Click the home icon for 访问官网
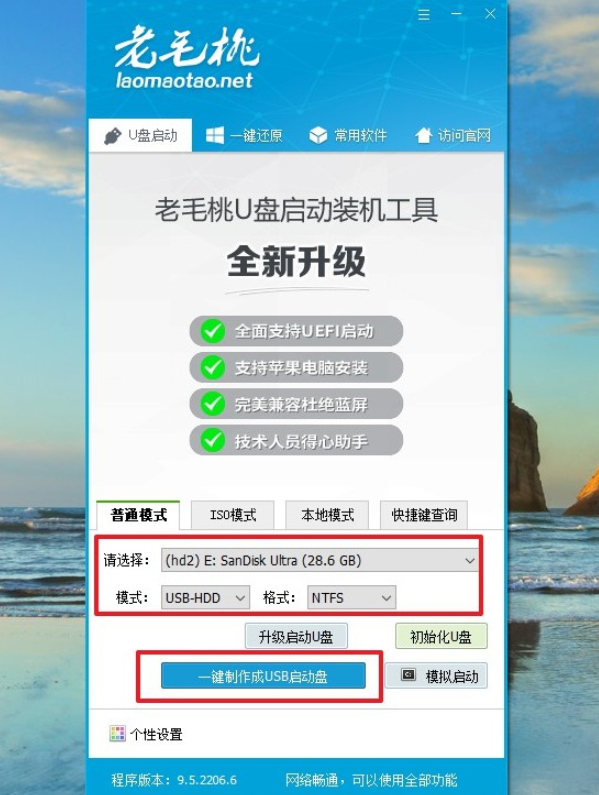This screenshot has height=795, width=599. tap(424, 135)
